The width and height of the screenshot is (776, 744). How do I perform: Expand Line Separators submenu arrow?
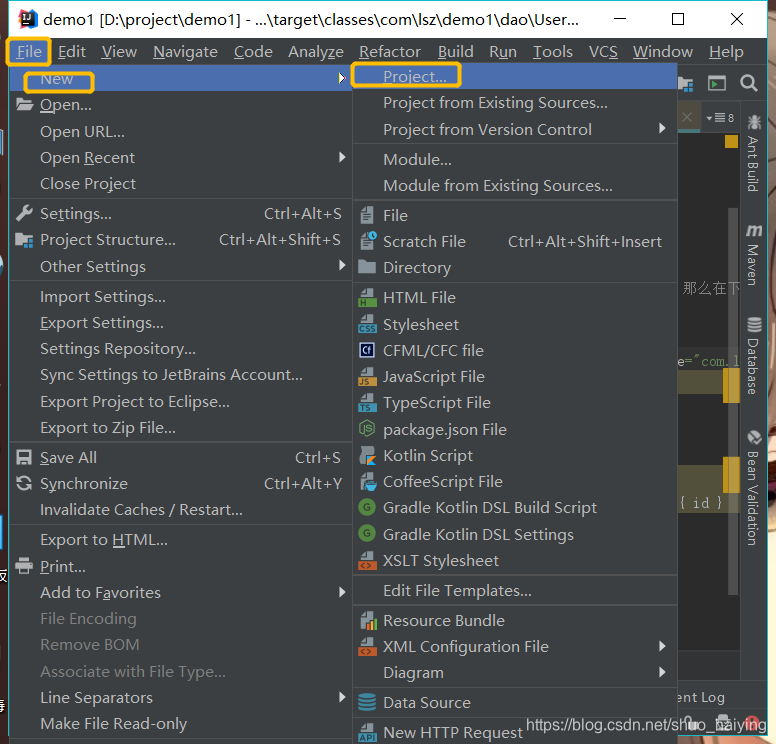[341, 697]
